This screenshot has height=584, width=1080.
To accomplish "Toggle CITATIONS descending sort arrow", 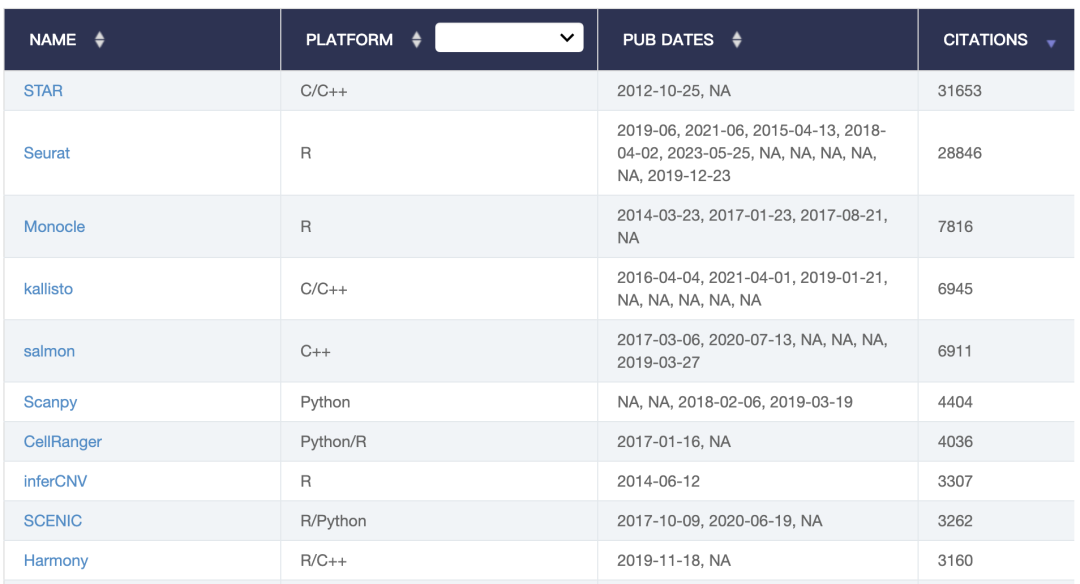I will point(1050,44).
